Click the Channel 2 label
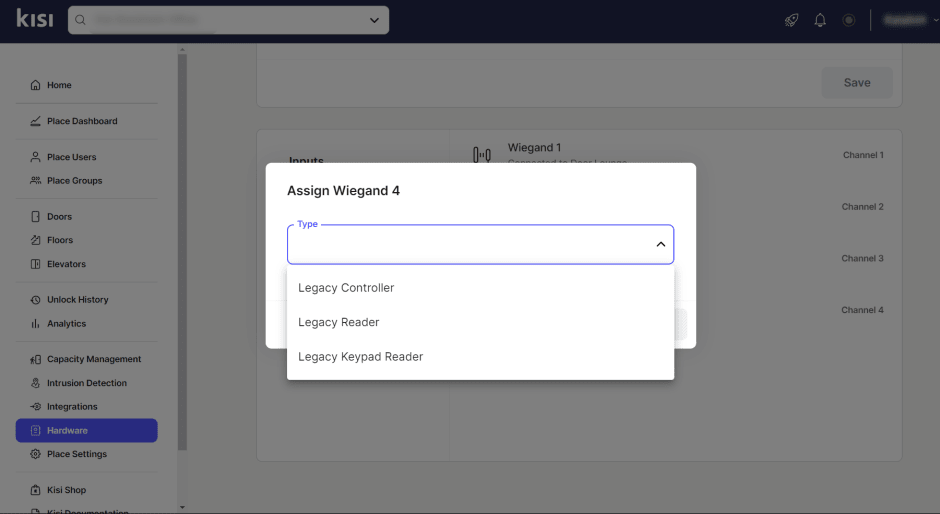Screen dimensions: 940x514 863,207
